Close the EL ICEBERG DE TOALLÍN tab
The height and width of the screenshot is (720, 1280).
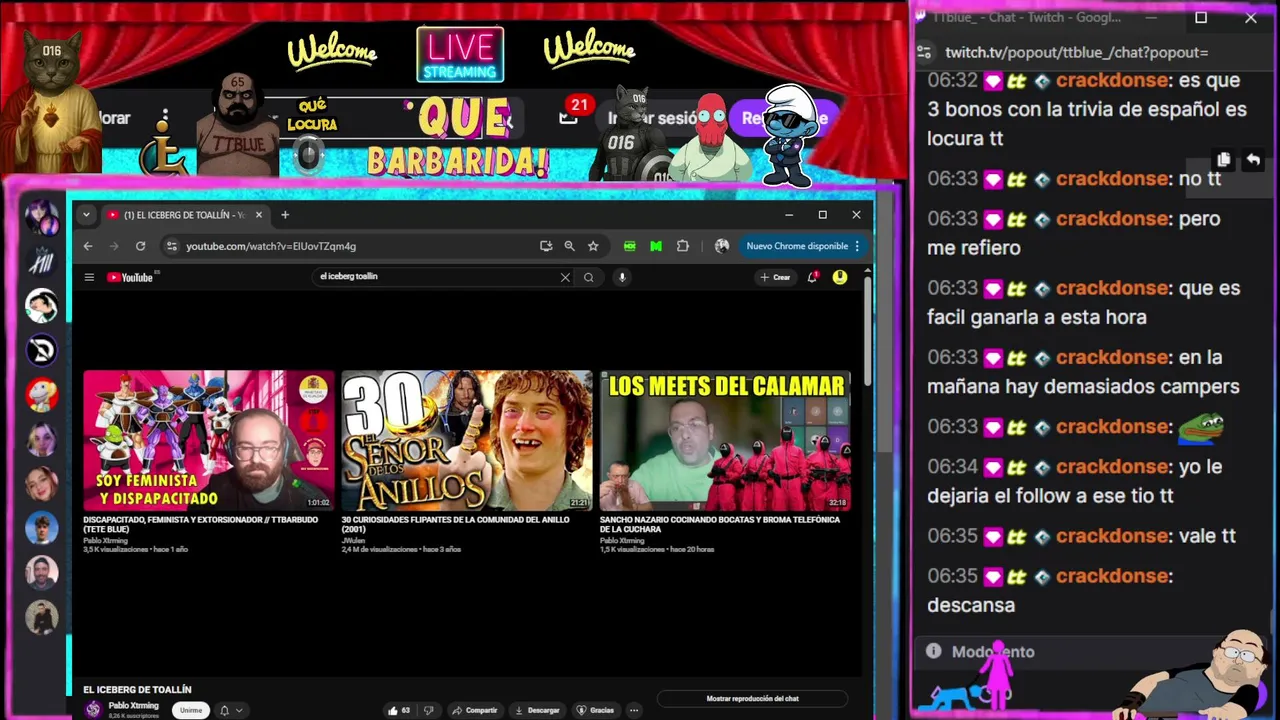click(259, 215)
